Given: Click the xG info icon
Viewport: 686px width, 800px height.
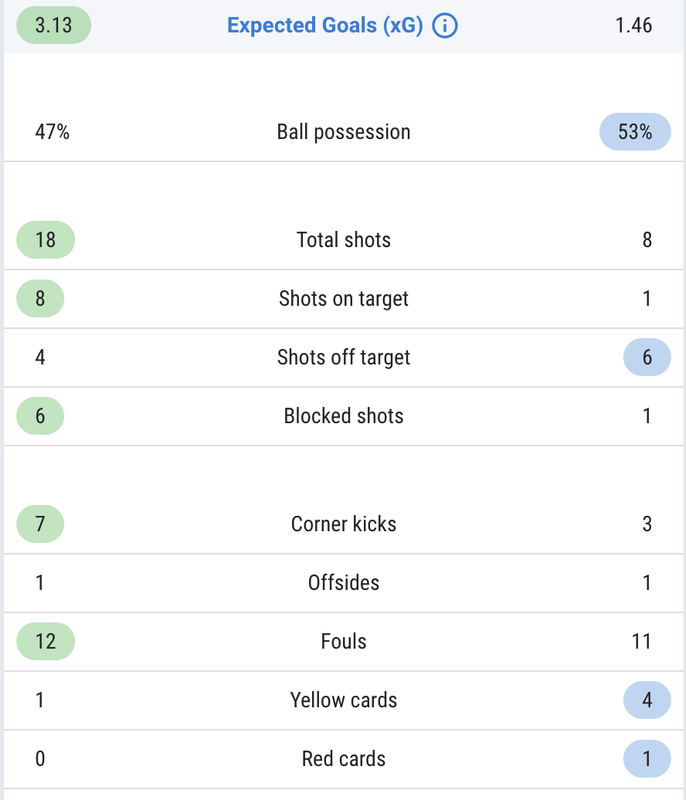Looking at the screenshot, I should click(445, 26).
